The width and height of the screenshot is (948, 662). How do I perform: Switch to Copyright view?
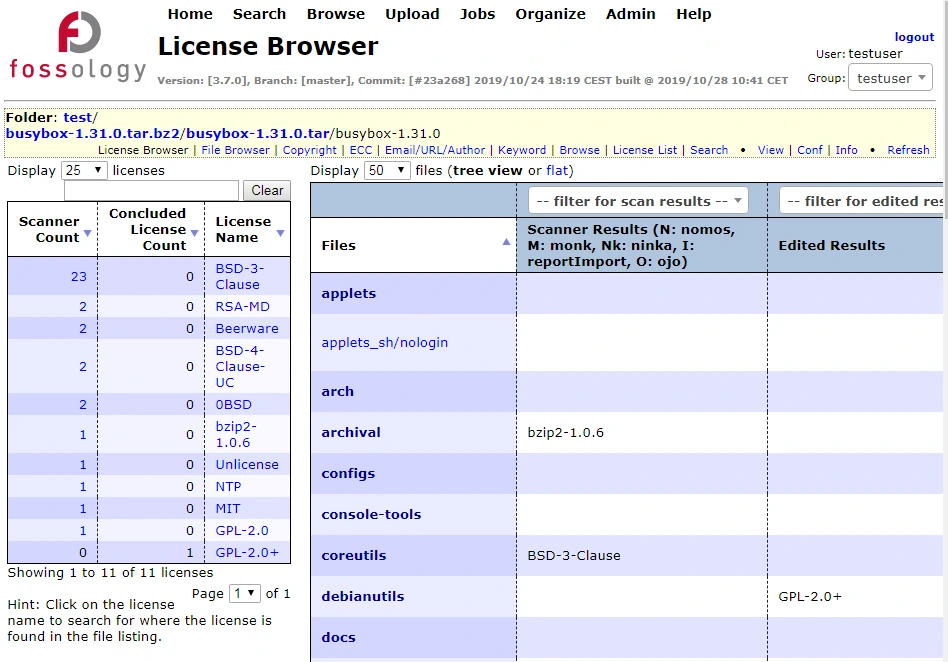pyautogui.click(x=310, y=150)
